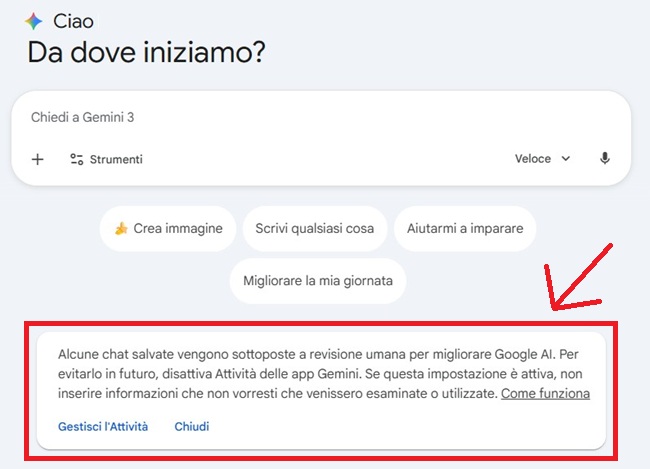Open the Come funziona link
The height and width of the screenshot is (469, 650).
click(x=545, y=393)
